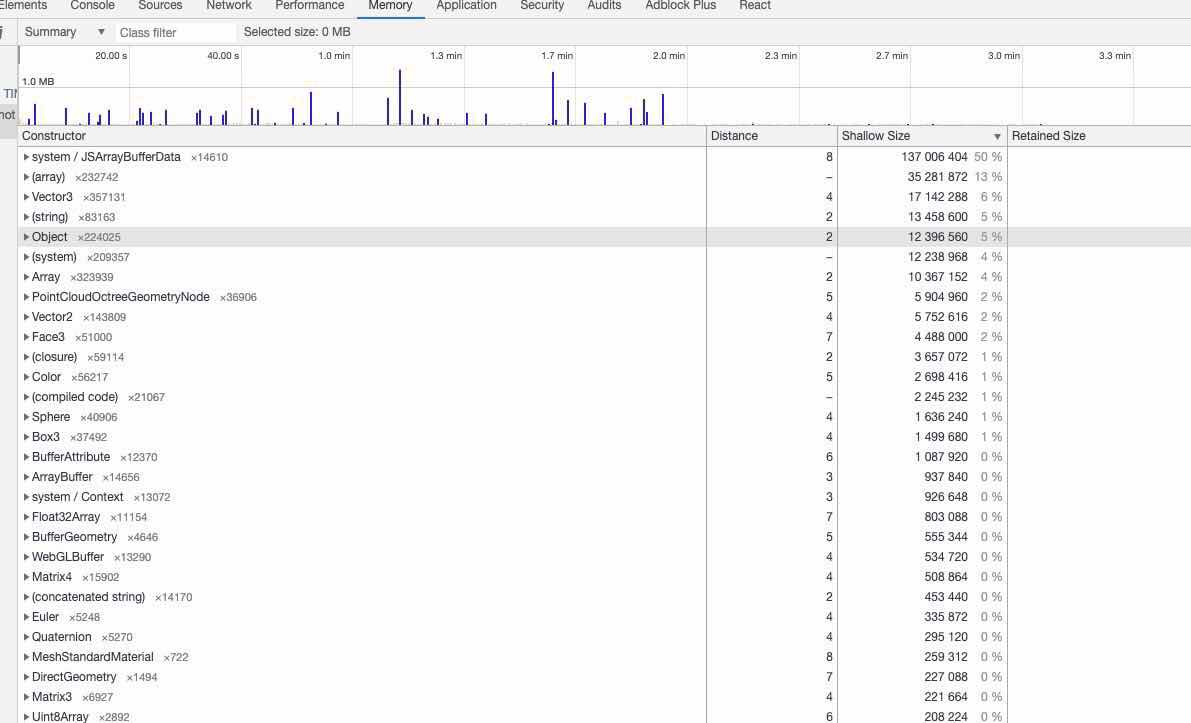
Task: Expand the (compiled code) row
Action: coord(26,397)
